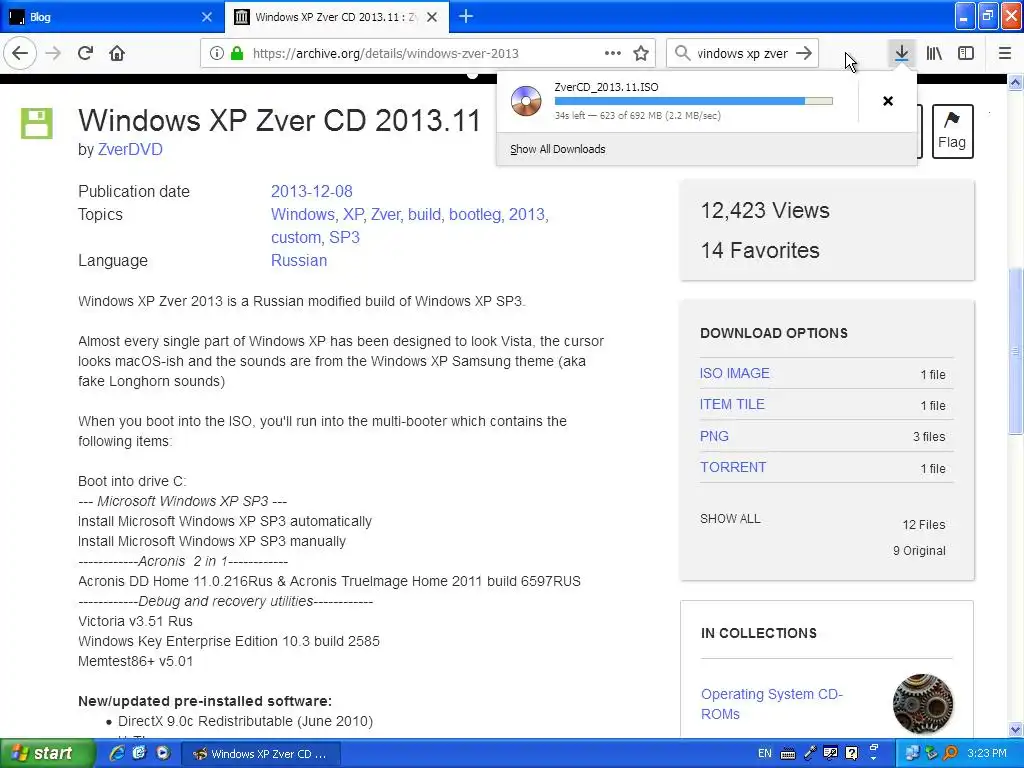Submit the search with the arrow button
The width and height of the screenshot is (1024, 768).
[x=805, y=54]
